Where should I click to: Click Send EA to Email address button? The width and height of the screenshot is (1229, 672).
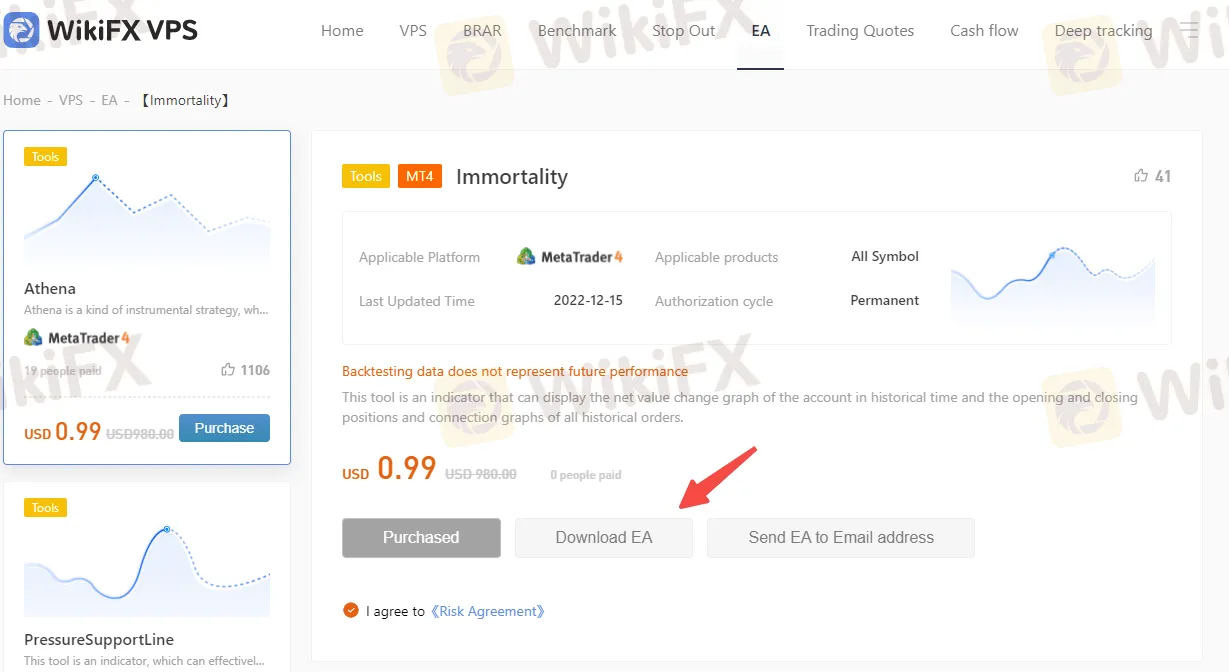click(841, 537)
